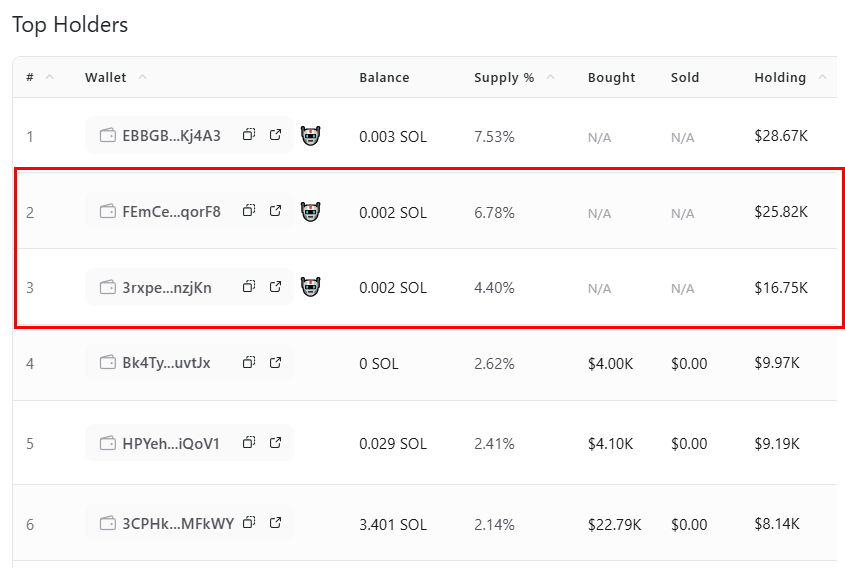
Task: Click wallet icon of FEmCe...qorF8
Action: click(108, 211)
